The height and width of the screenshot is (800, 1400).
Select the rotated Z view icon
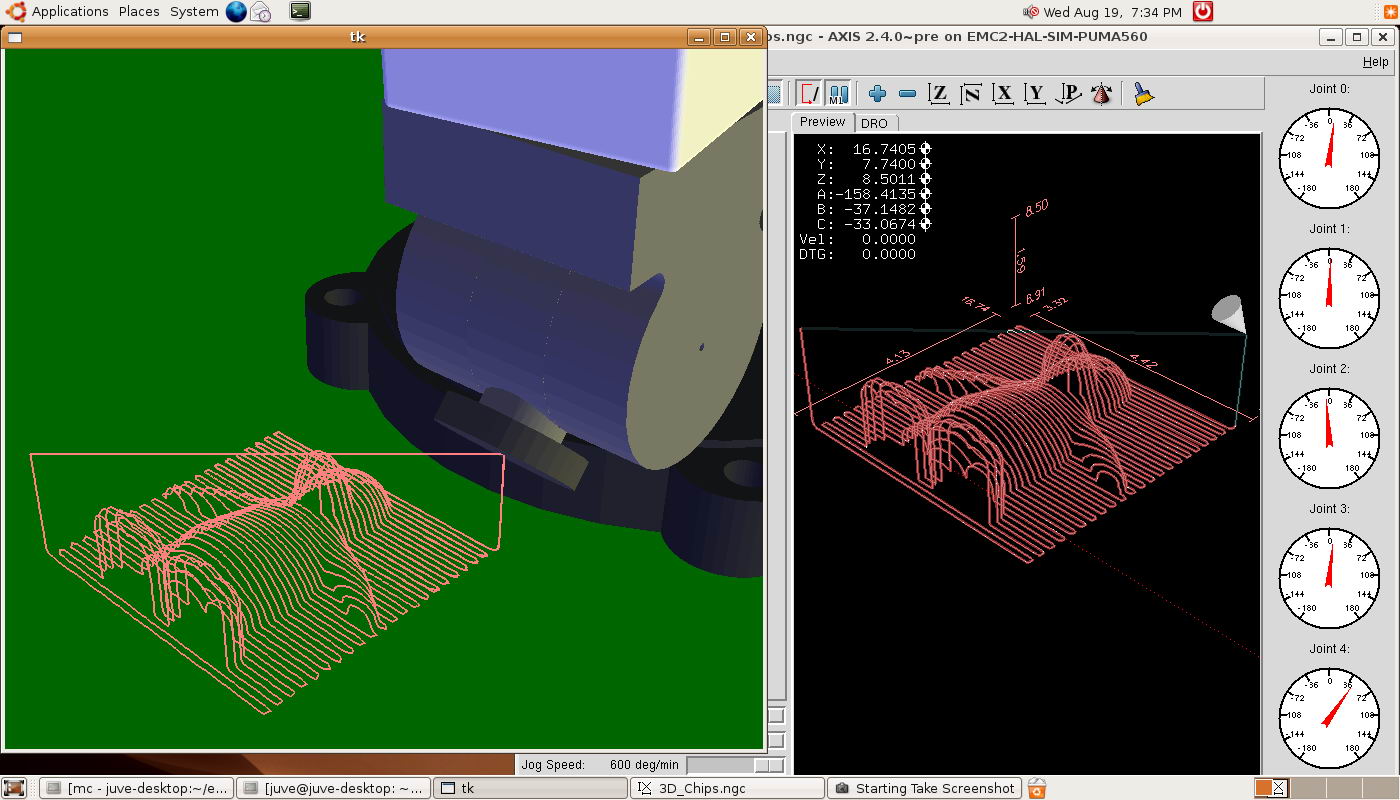point(970,94)
